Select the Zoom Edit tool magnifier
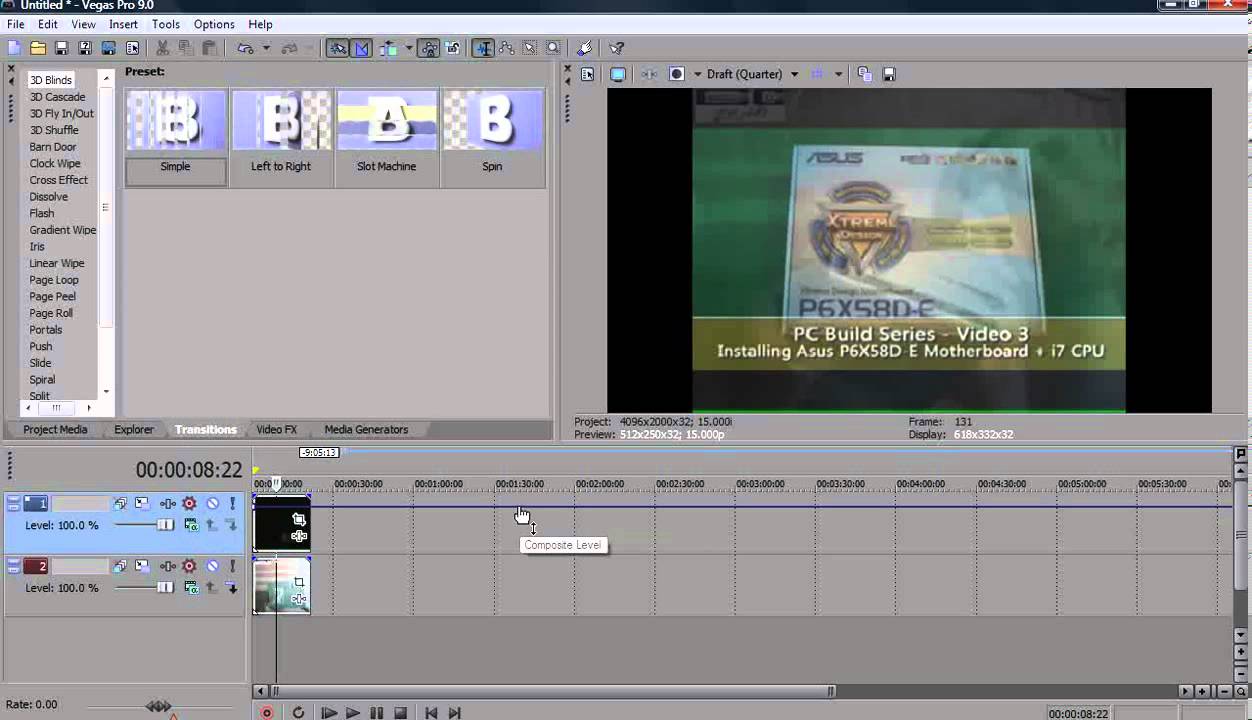The image size is (1252, 720). tap(553, 48)
